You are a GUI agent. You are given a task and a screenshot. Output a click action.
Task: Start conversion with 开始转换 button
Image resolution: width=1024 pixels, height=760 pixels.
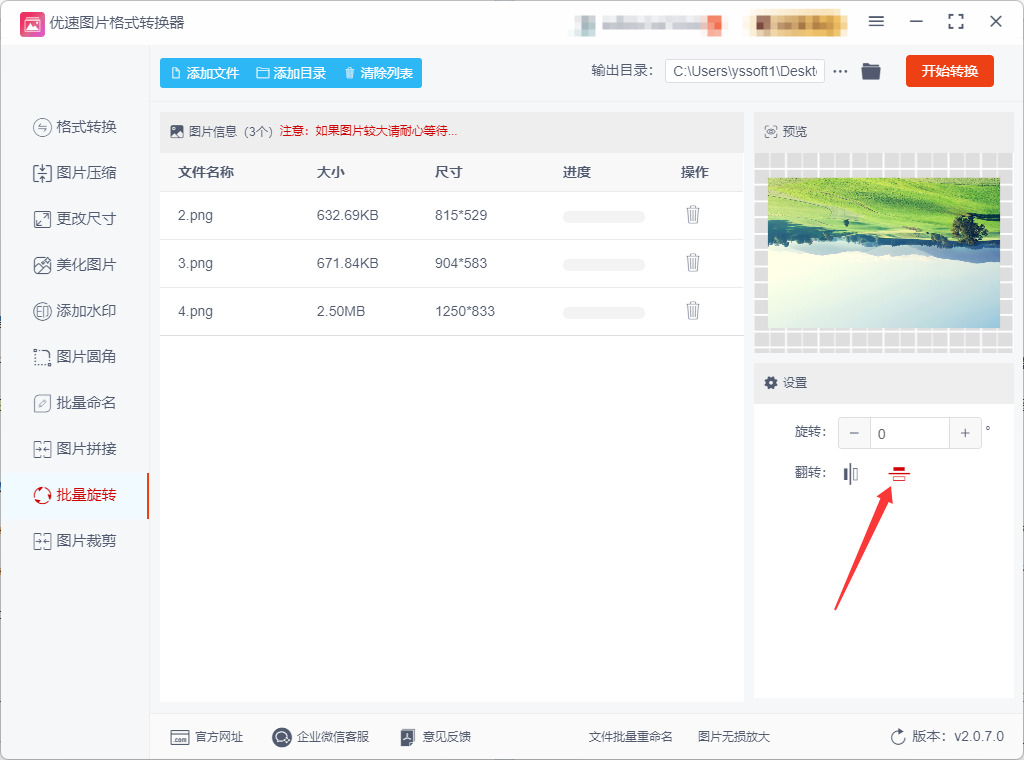(x=950, y=71)
